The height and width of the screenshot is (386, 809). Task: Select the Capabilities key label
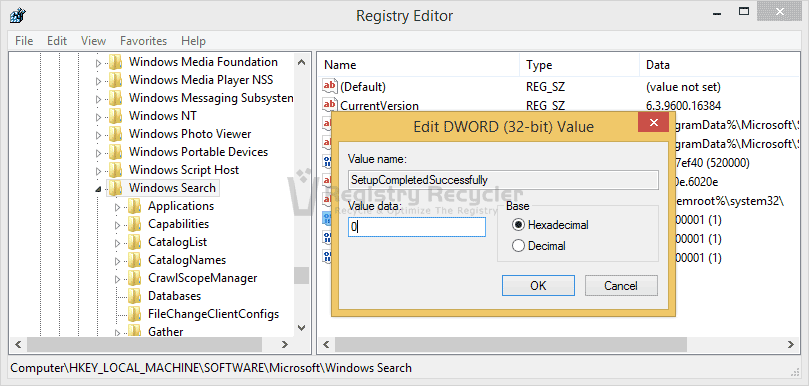[x=179, y=224]
